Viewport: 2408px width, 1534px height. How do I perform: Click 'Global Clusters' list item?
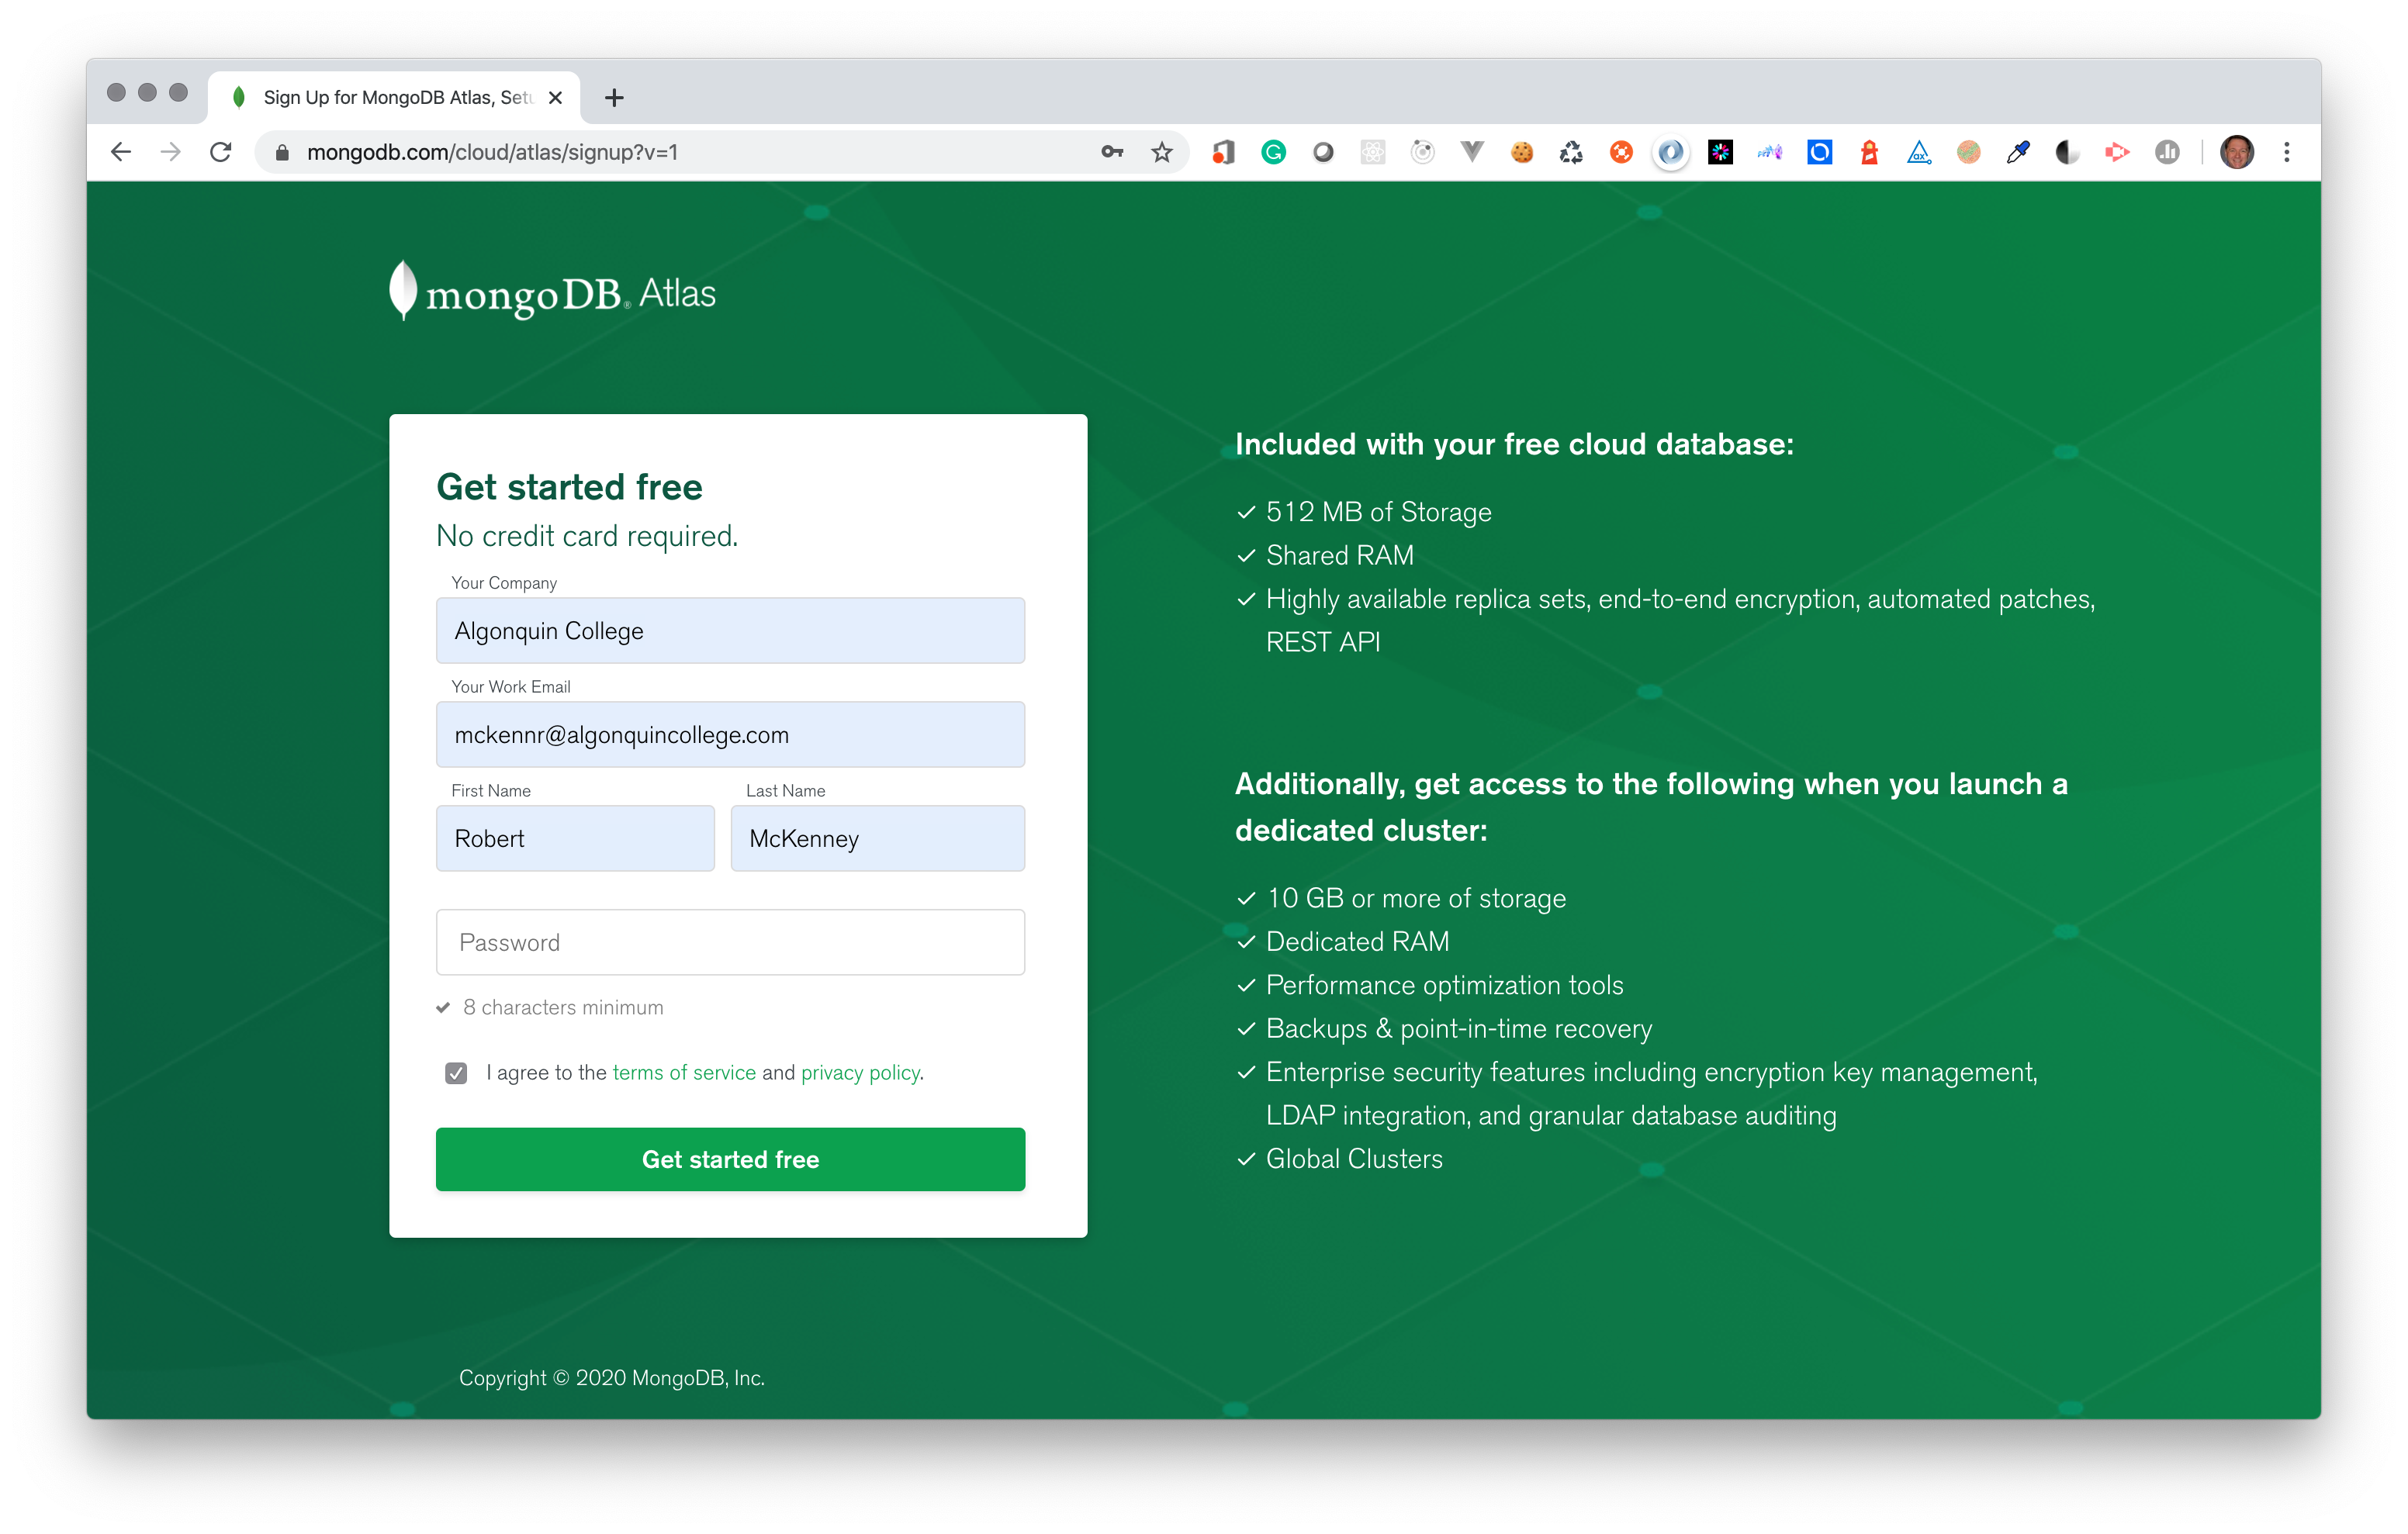click(x=1354, y=1158)
